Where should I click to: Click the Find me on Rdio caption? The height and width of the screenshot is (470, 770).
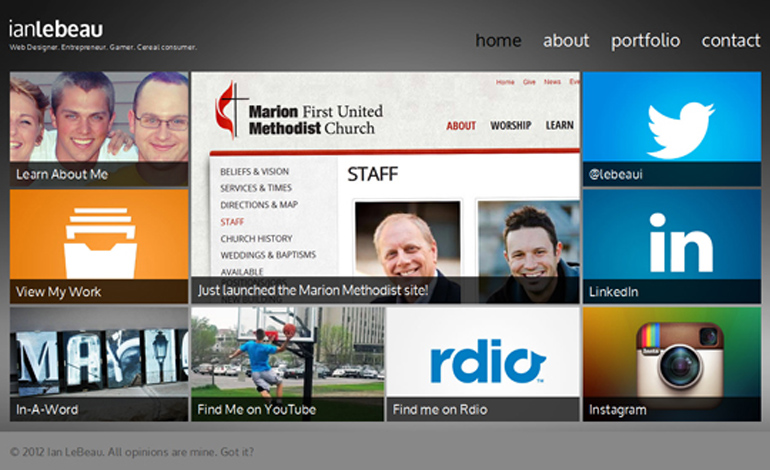pyautogui.click(x=440, y=409)
